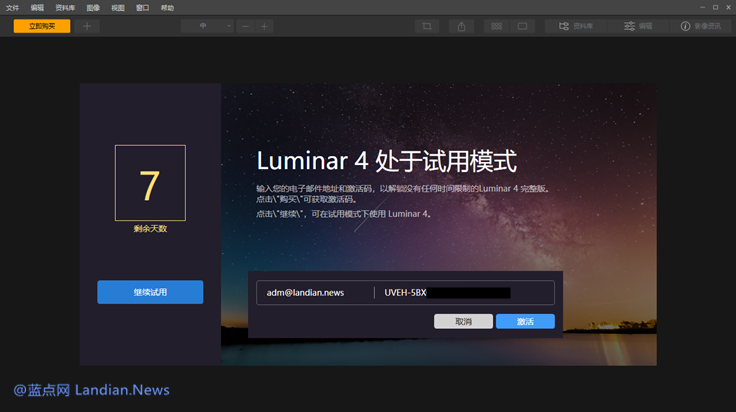Open the 编辑 edit sliders panel
The image size is (736, 412).
coord(637,26)
